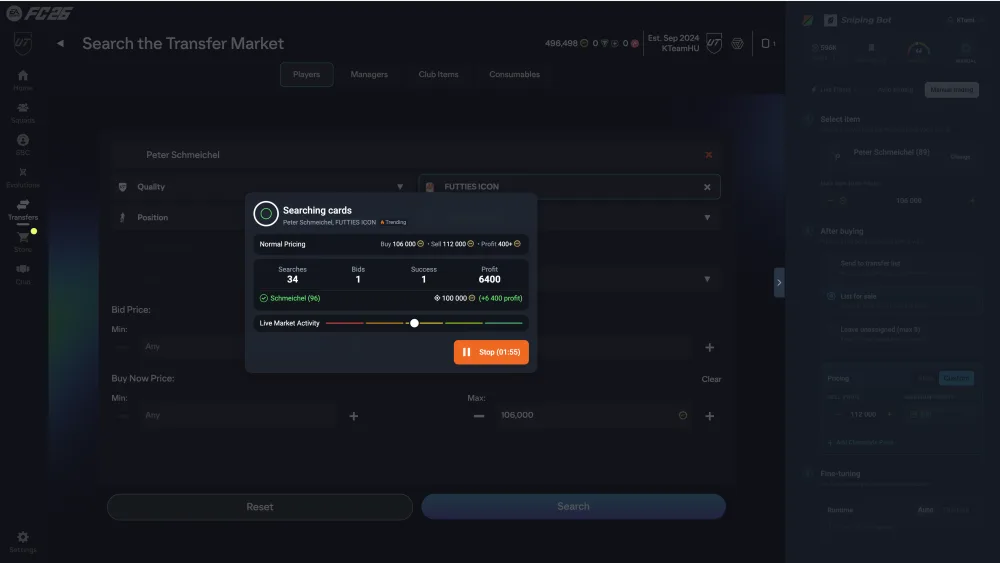Click the EA FC25 logo
This screenshot has width=1000, height=563.
coord(40,13)
